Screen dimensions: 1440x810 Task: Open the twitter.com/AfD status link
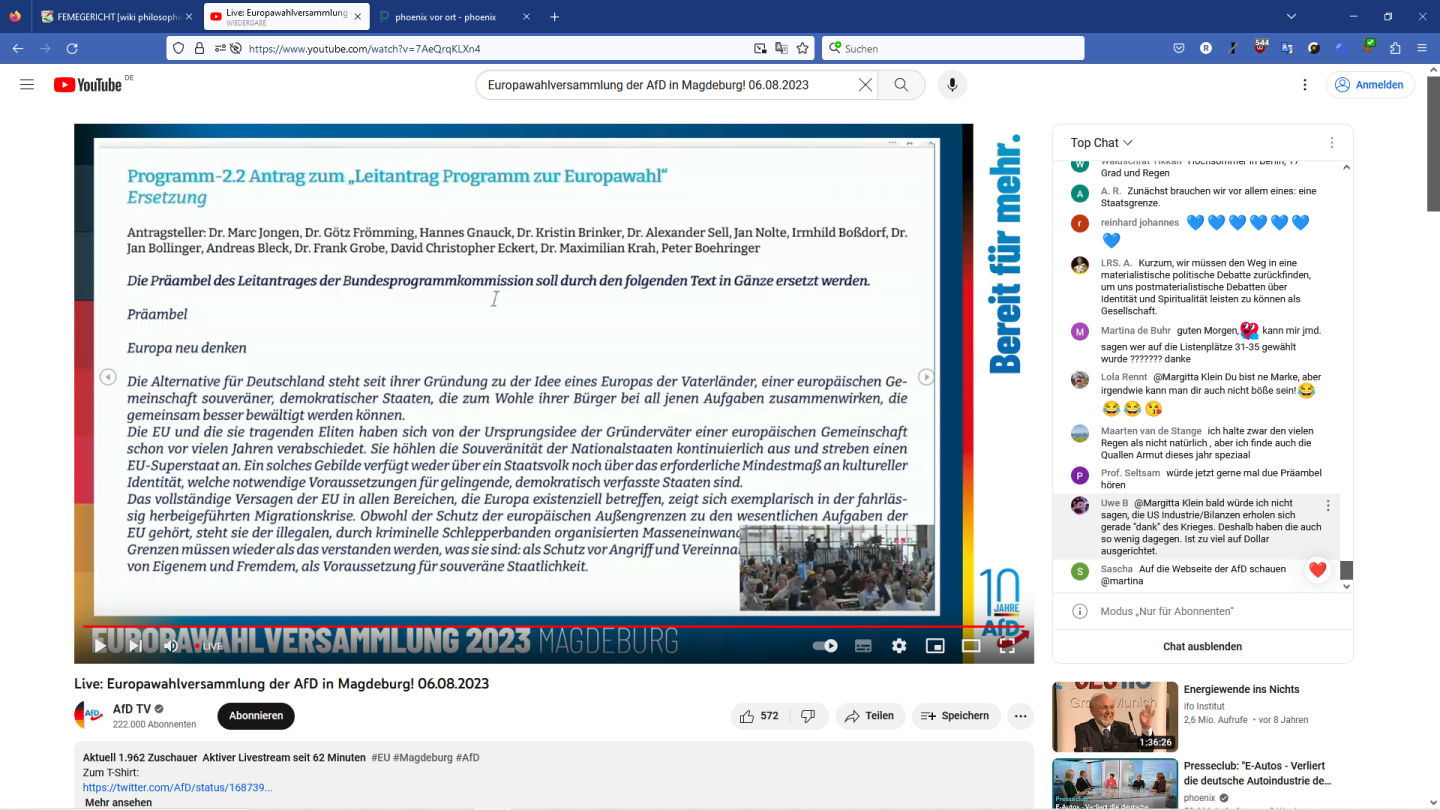177,788
